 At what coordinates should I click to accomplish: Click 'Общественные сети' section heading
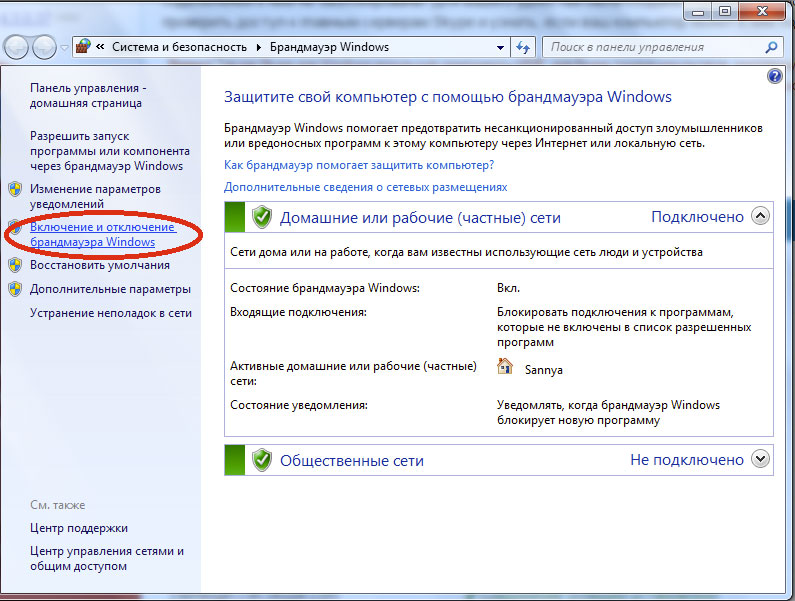[x=352, y=461]
